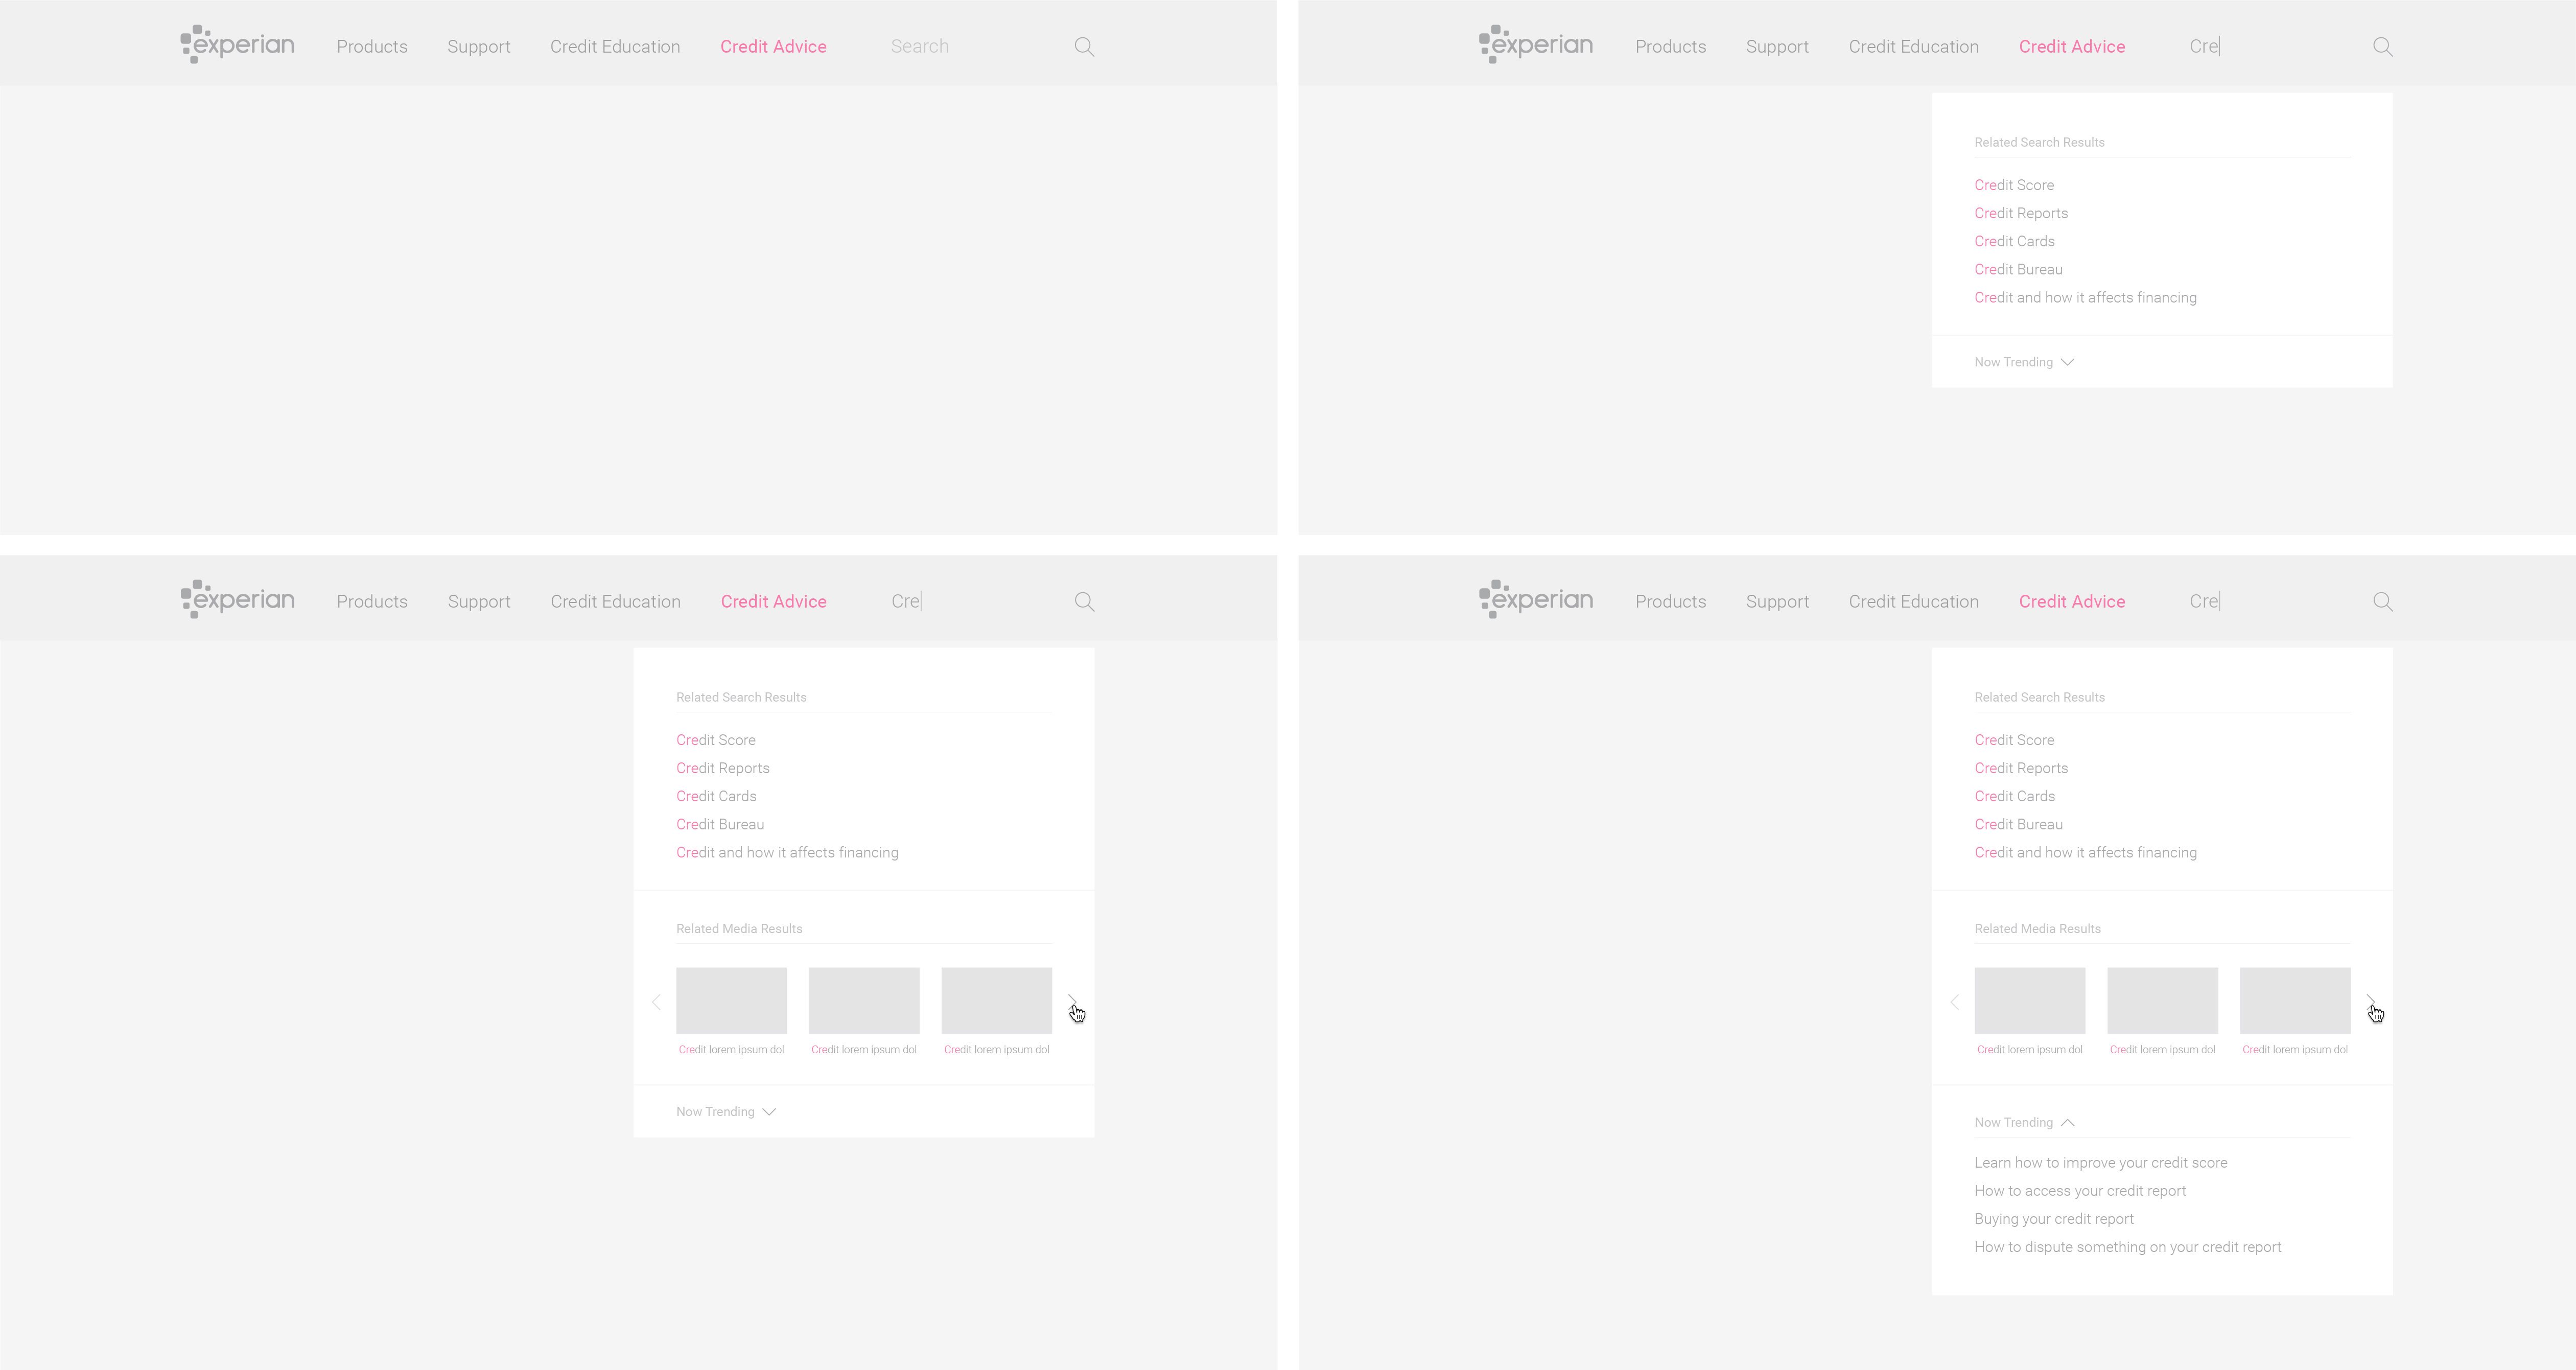Open Products menu in bottom-right panel
This screenshot has width=2576, height=1370.
(x=1671, y=602)
